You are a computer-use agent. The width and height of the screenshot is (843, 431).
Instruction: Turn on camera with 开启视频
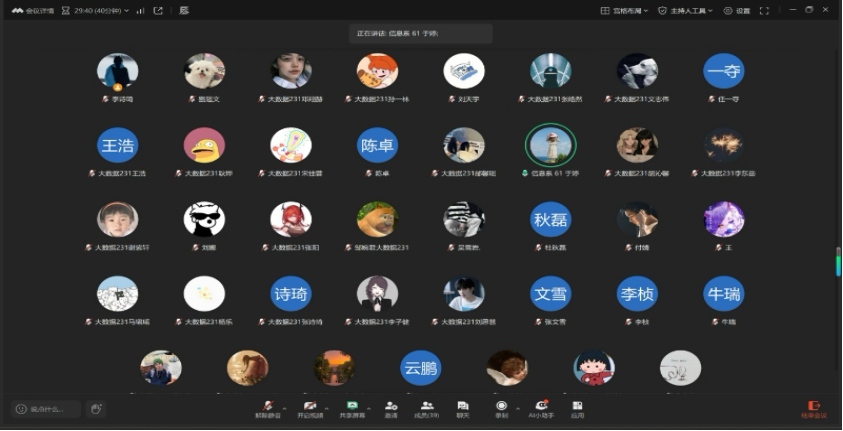tap(308, 408)
